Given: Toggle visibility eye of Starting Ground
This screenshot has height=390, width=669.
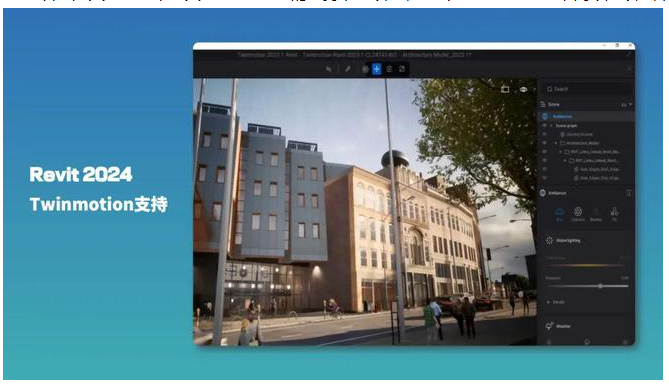Looking at the screenshot, I should click(x=544, y=134).
